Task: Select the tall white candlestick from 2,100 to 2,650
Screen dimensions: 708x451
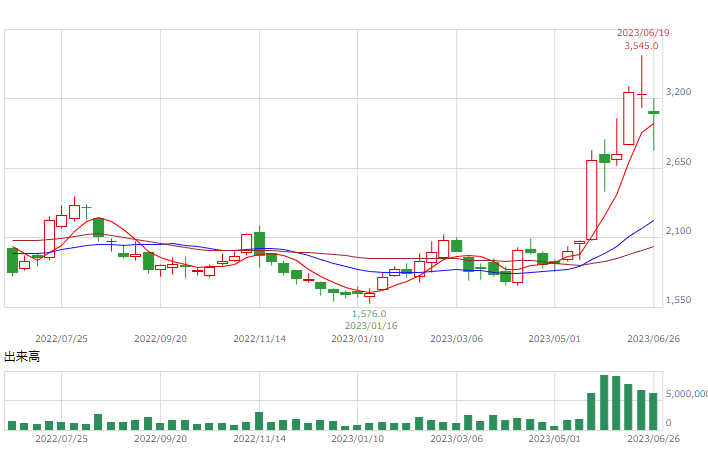Action: (592, 200)
